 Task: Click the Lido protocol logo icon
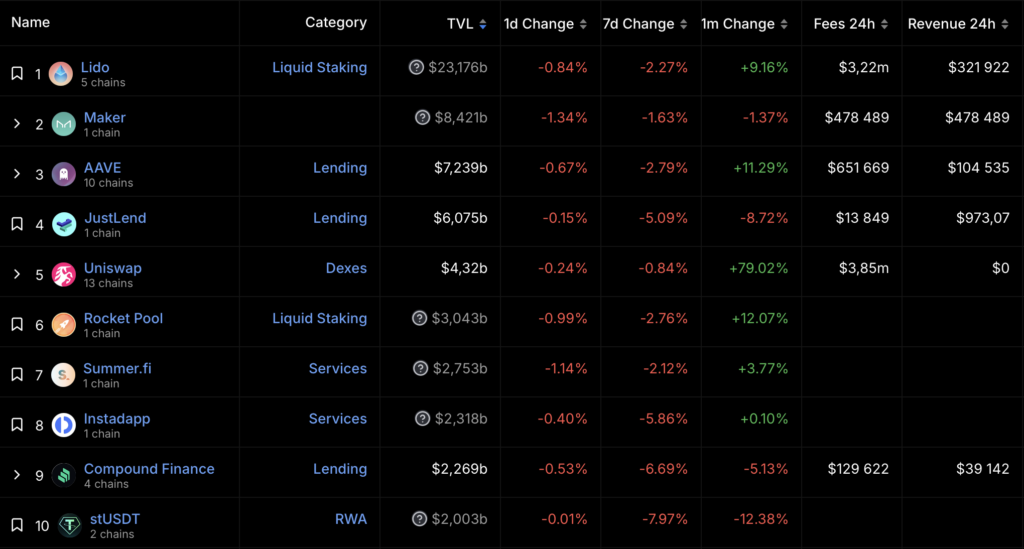(63, 74)
